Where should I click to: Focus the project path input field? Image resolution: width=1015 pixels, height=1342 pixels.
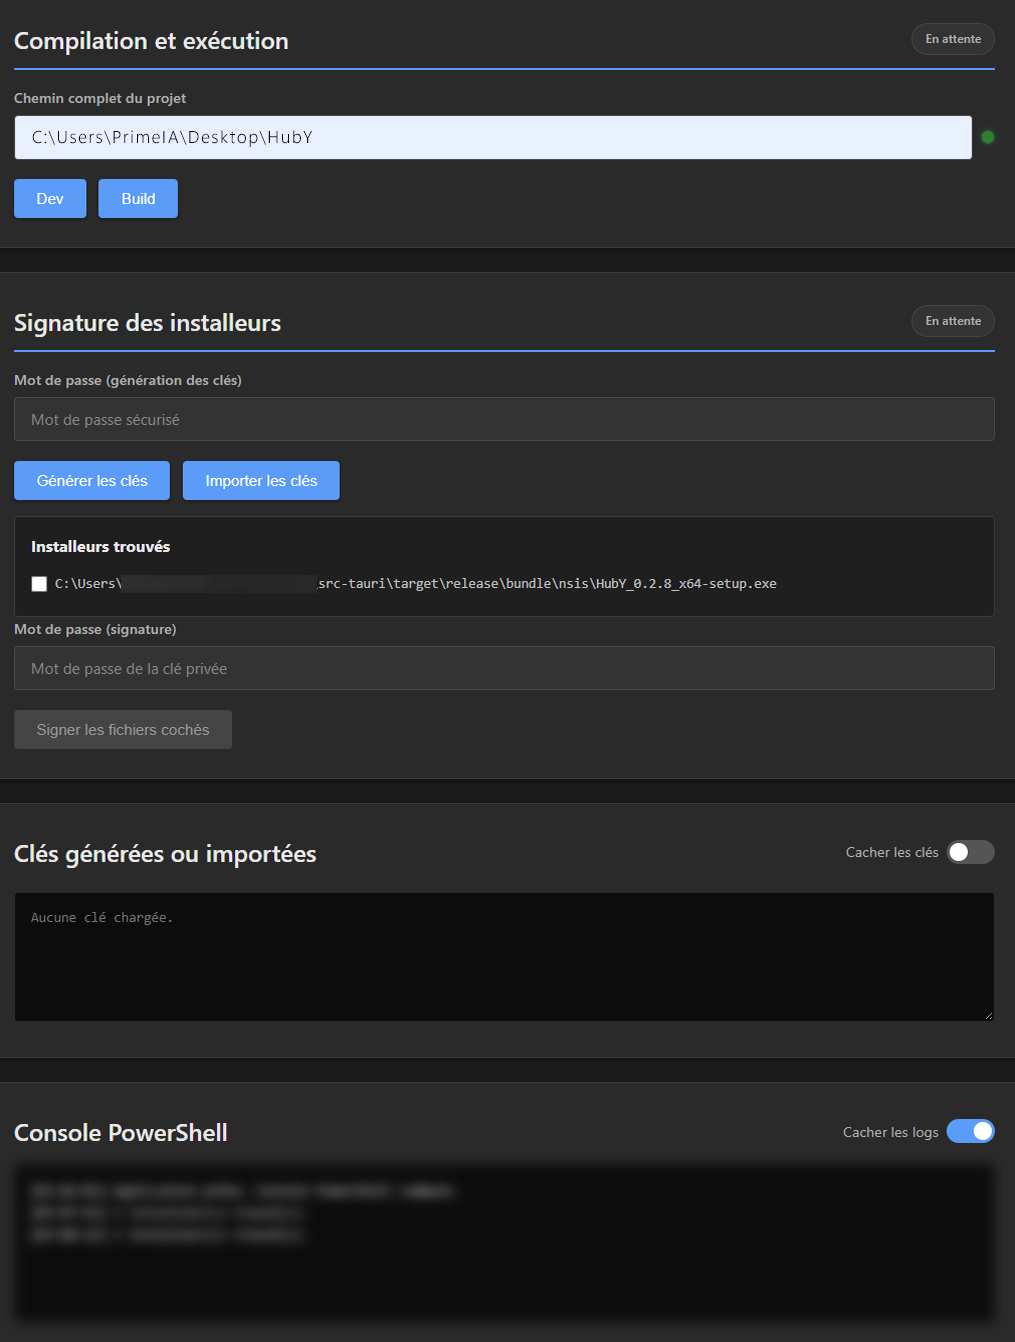[x=493, y=137]
